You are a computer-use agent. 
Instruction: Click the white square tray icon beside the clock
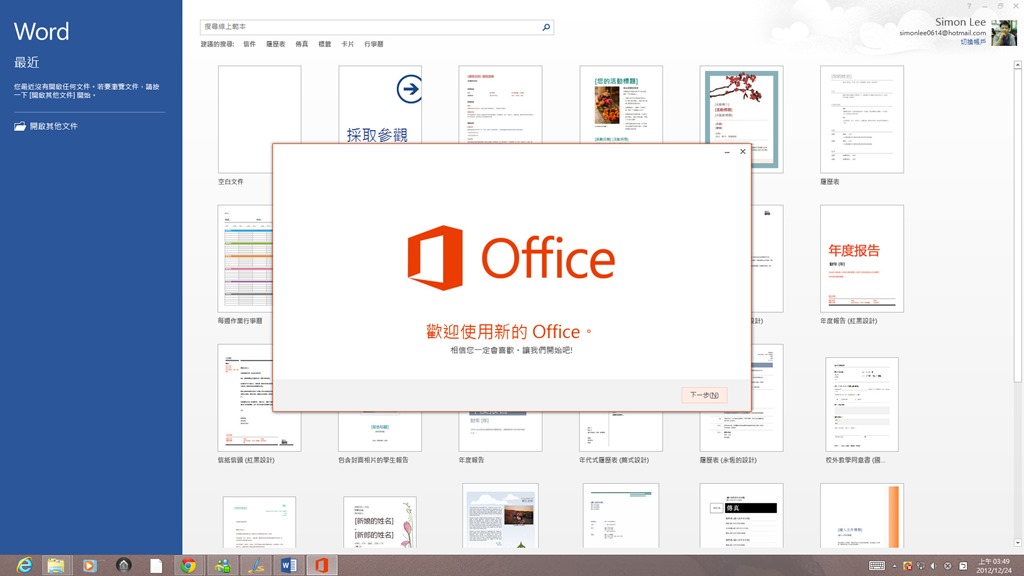963,566
